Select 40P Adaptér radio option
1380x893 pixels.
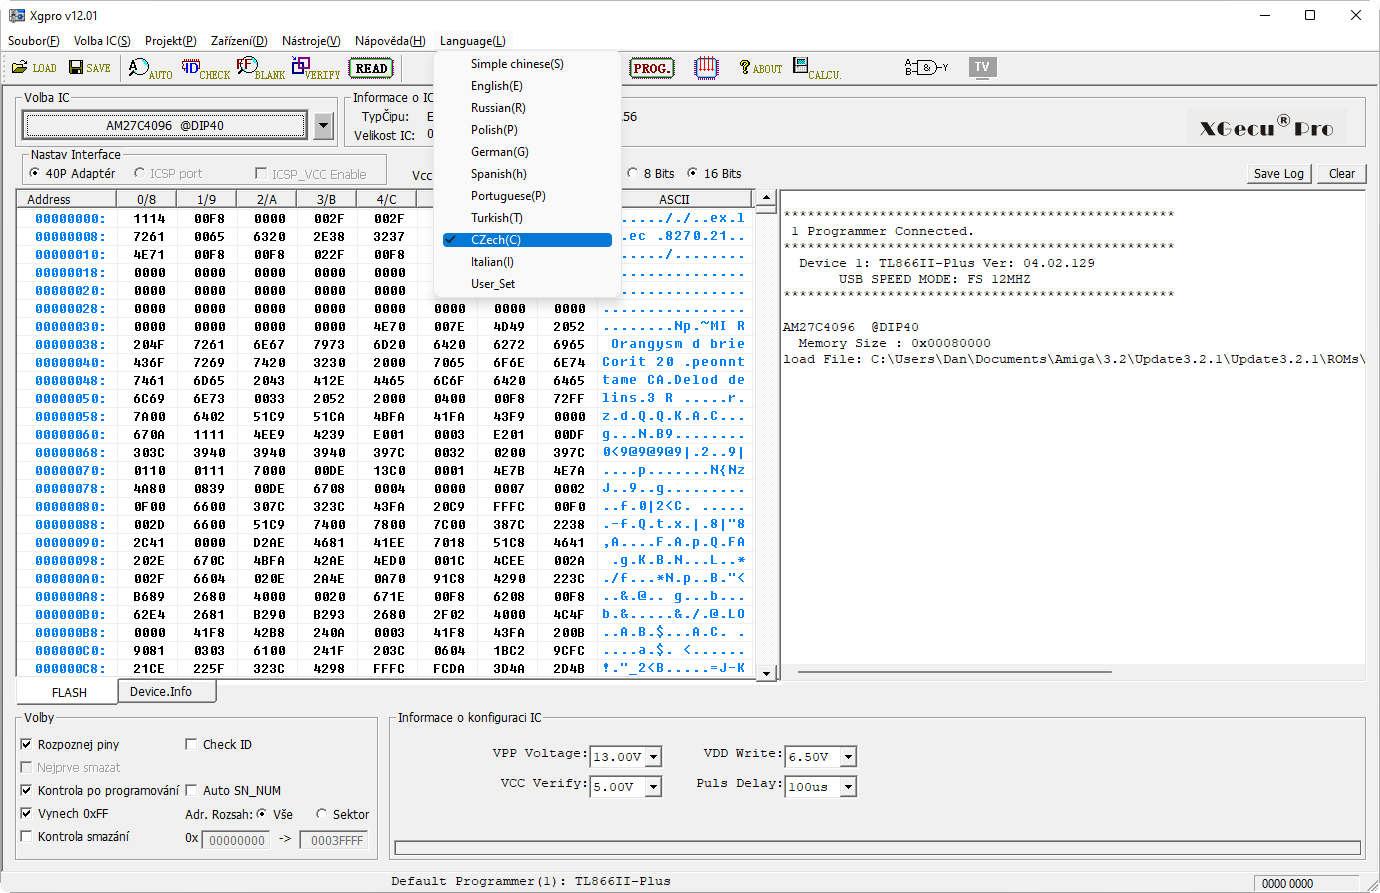click(x=72, y=173)
